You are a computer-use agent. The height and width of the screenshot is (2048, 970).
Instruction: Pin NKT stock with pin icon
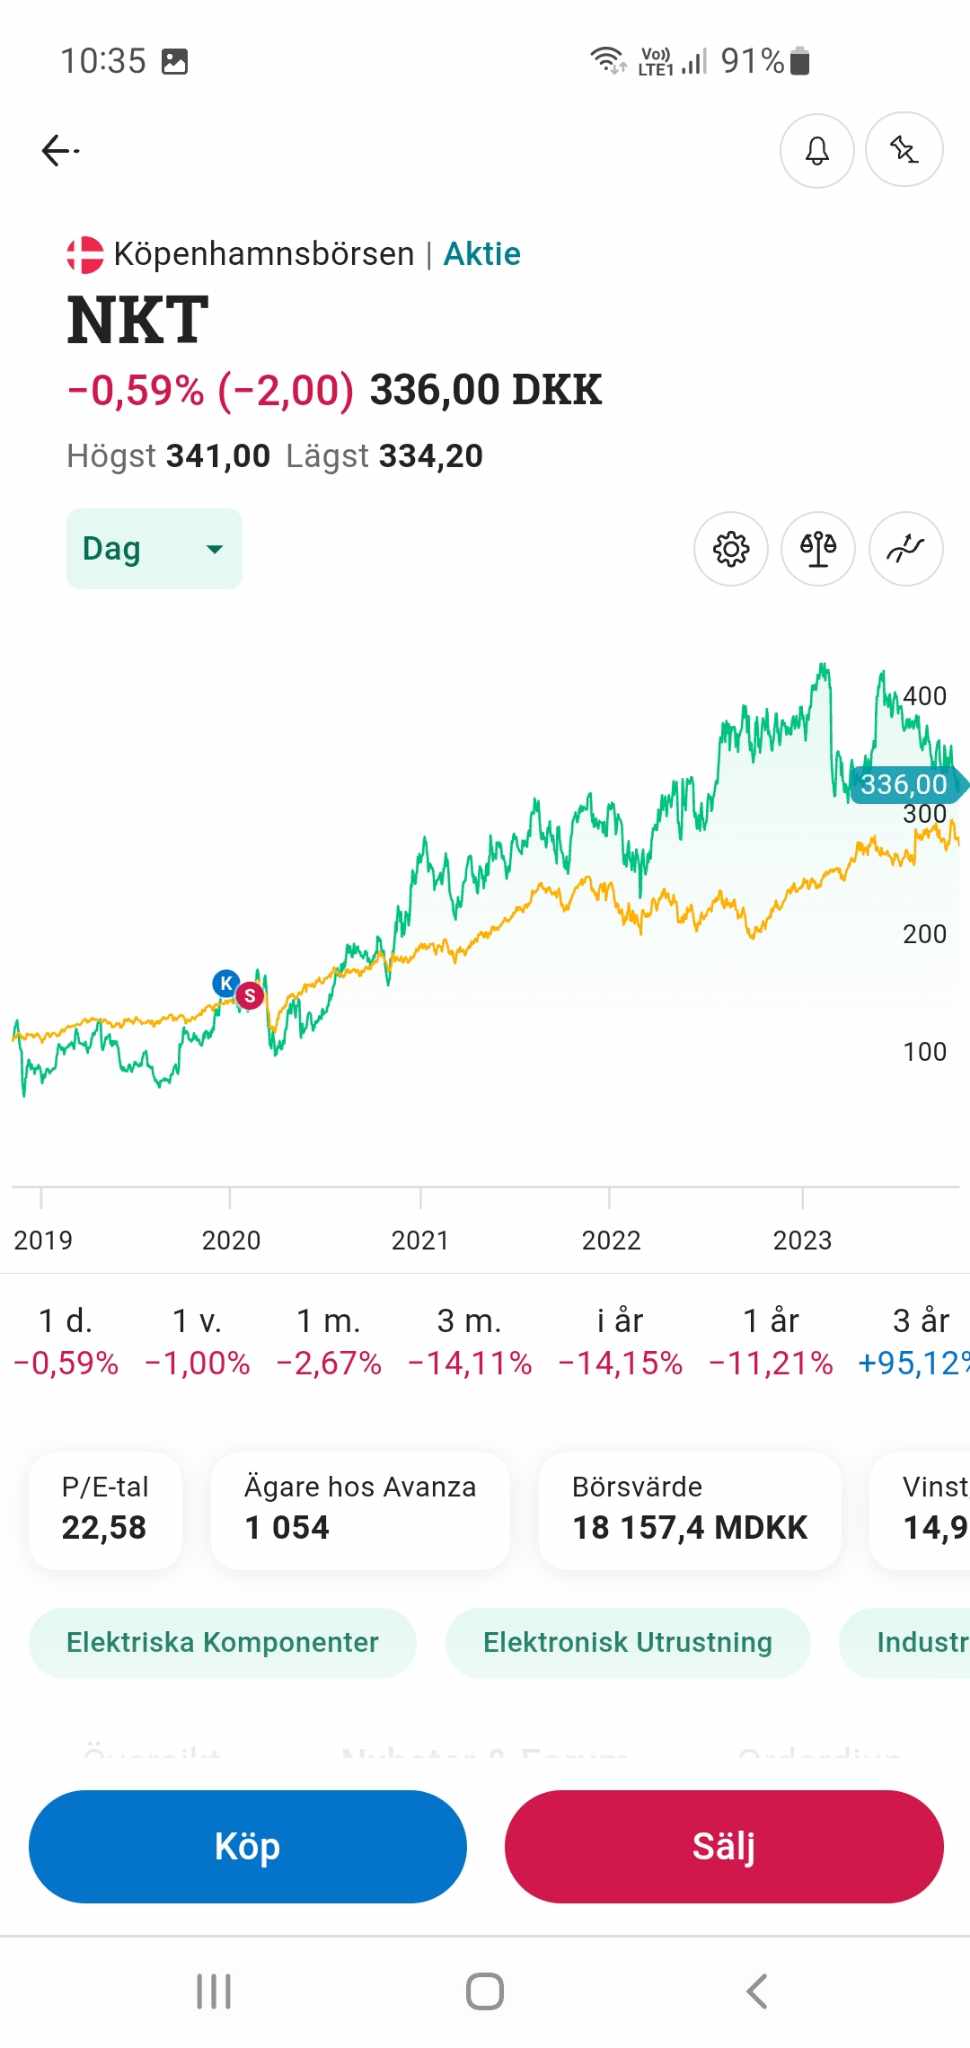[x=904, y=151]
